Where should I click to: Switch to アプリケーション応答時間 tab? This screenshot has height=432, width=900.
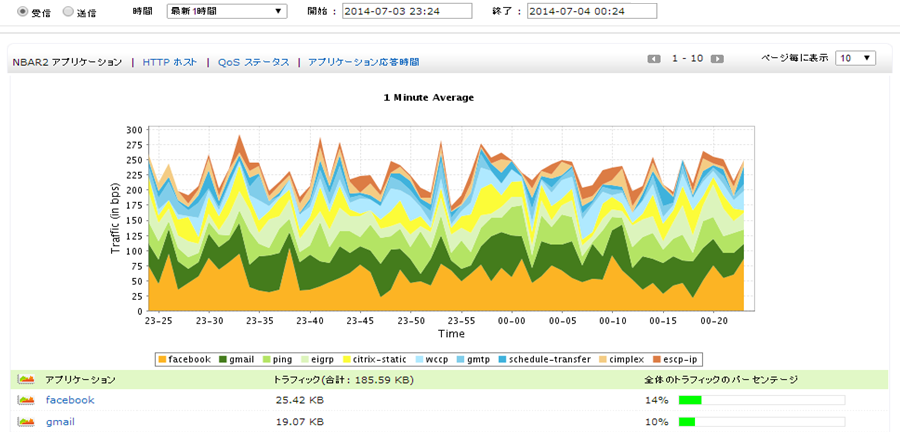[363, 62]
